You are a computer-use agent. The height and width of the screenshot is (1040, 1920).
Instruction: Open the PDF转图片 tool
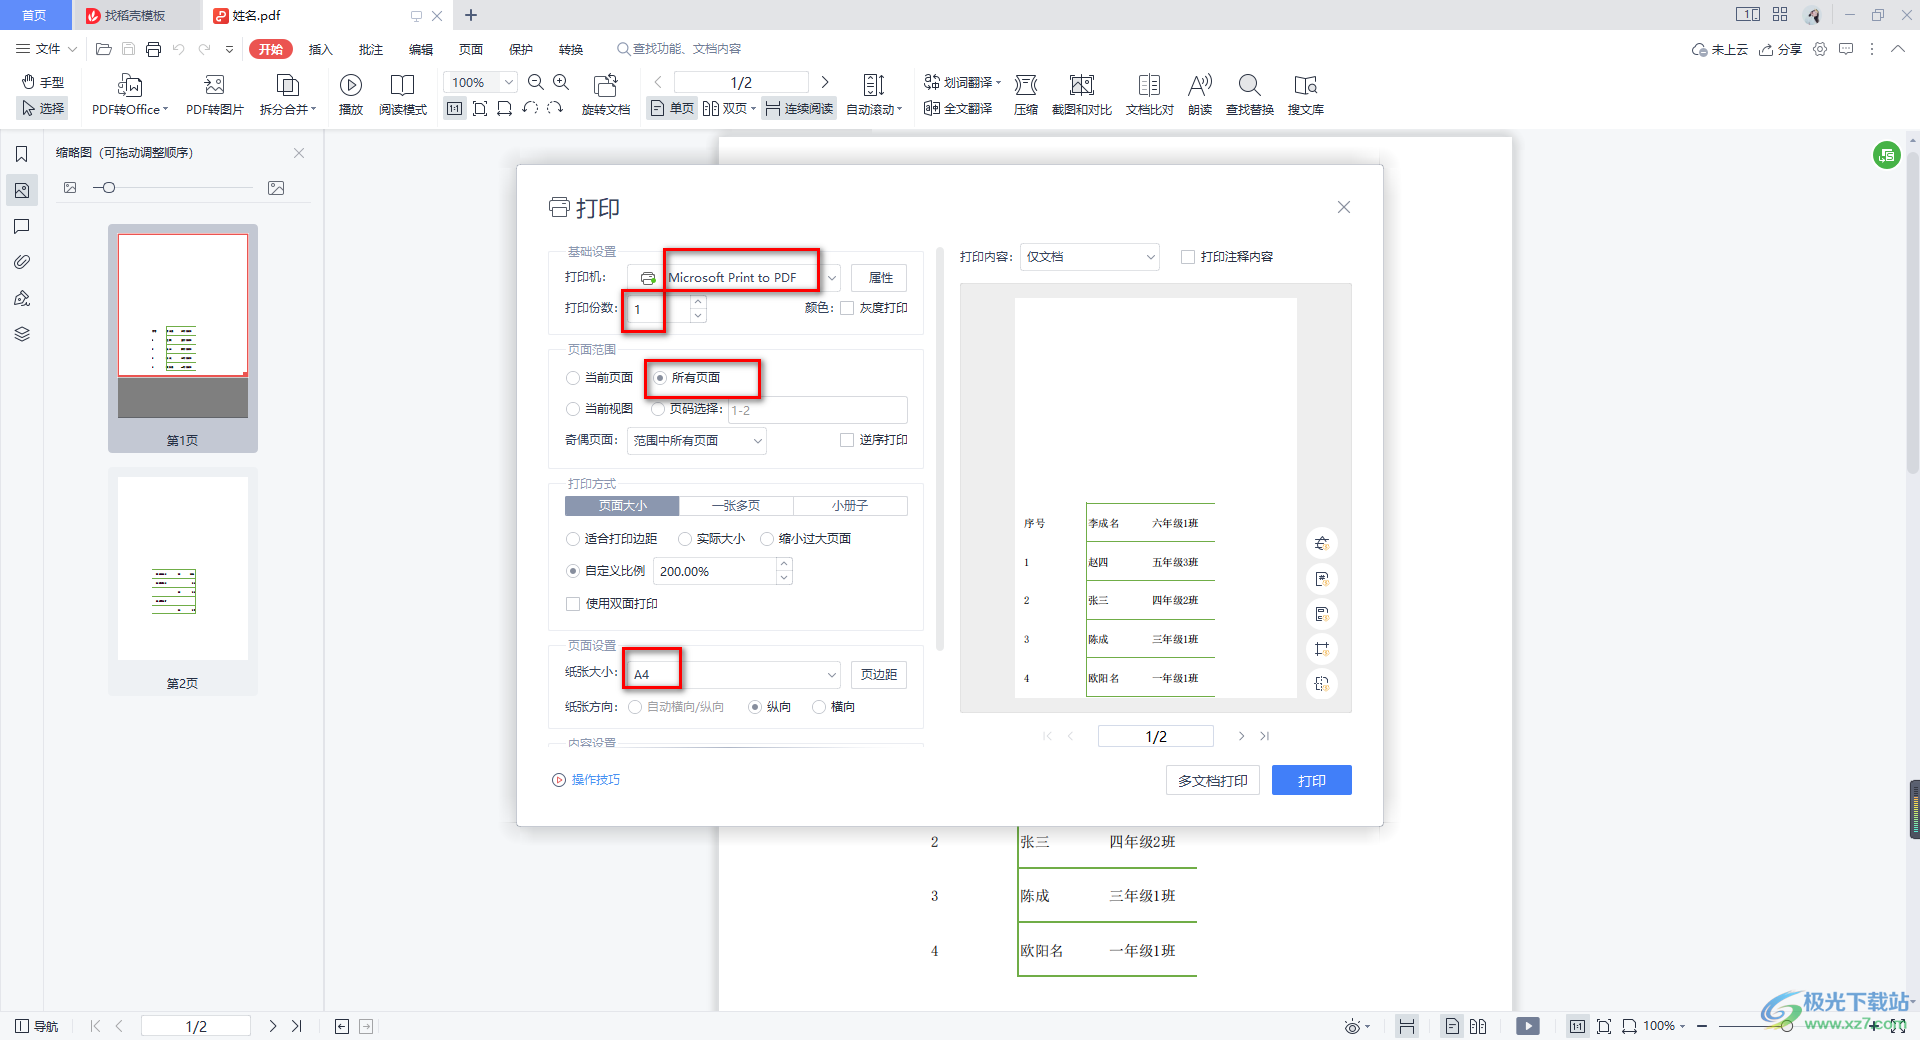(214, 94)
